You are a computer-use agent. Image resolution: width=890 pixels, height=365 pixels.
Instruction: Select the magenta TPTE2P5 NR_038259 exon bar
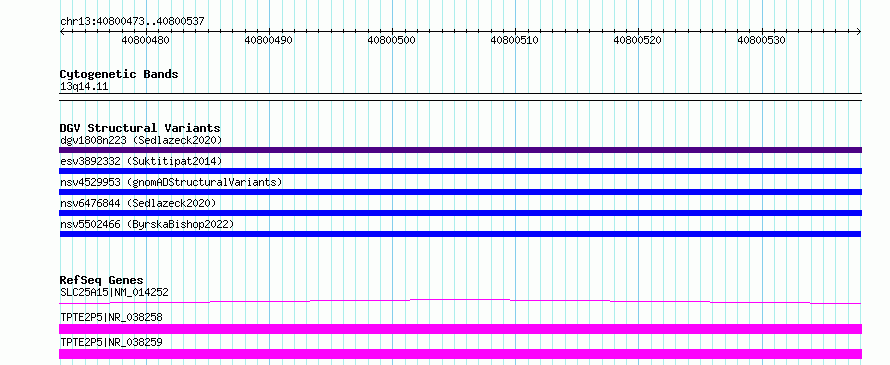[x=460, y=354]
